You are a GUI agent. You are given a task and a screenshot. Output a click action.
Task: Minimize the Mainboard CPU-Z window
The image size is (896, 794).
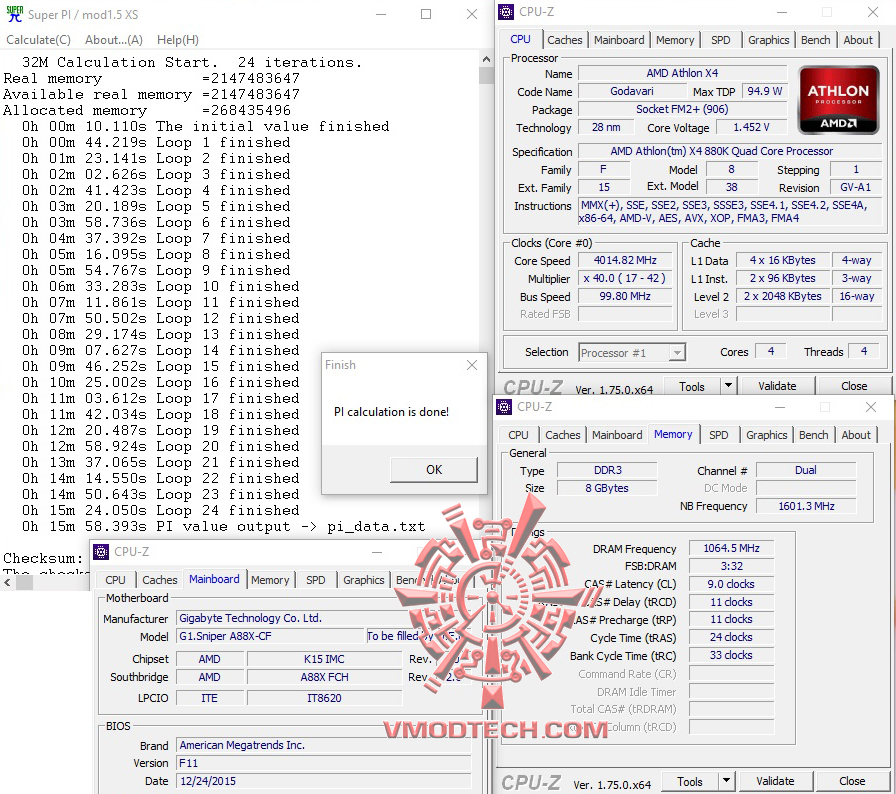(377, 552)
